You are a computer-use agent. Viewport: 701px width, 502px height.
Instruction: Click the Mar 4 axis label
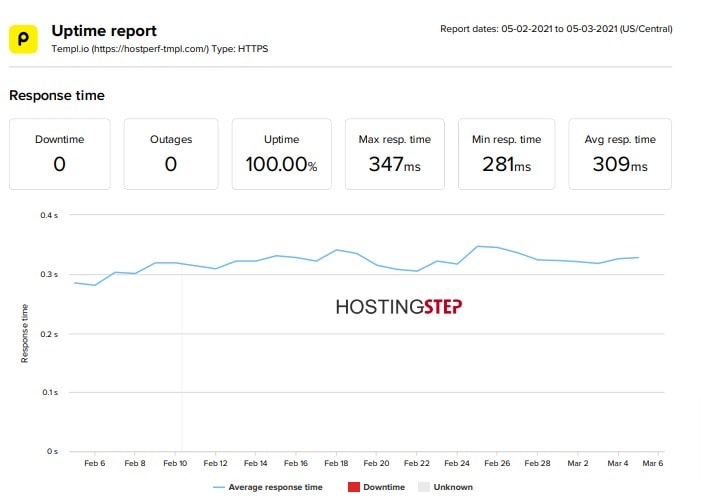(618, 464)
